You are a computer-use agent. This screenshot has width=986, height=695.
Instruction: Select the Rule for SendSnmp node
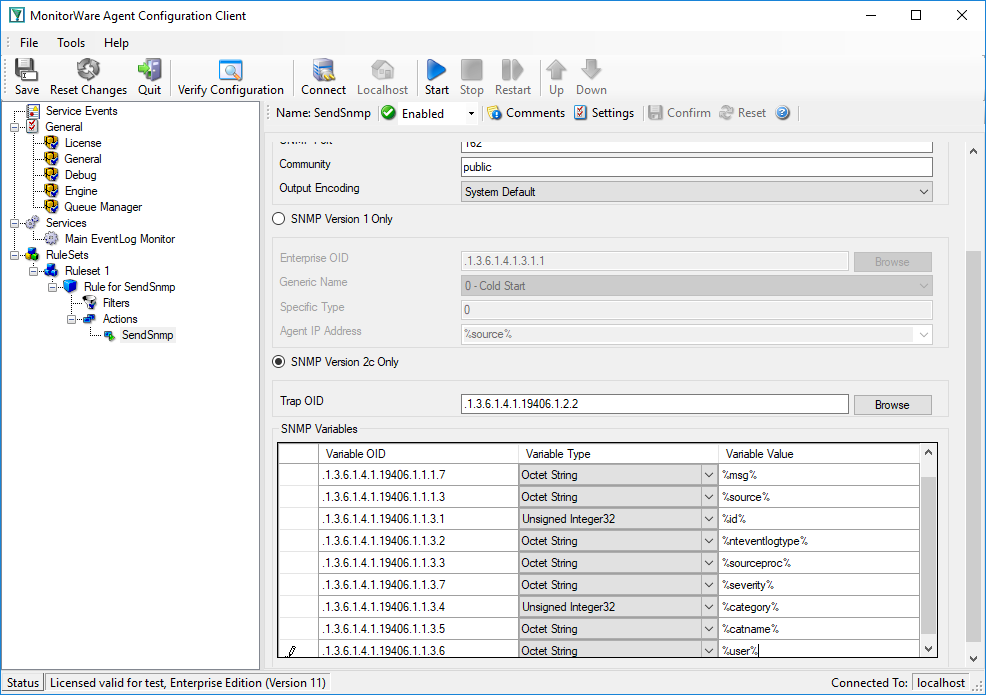pos(130,287)
